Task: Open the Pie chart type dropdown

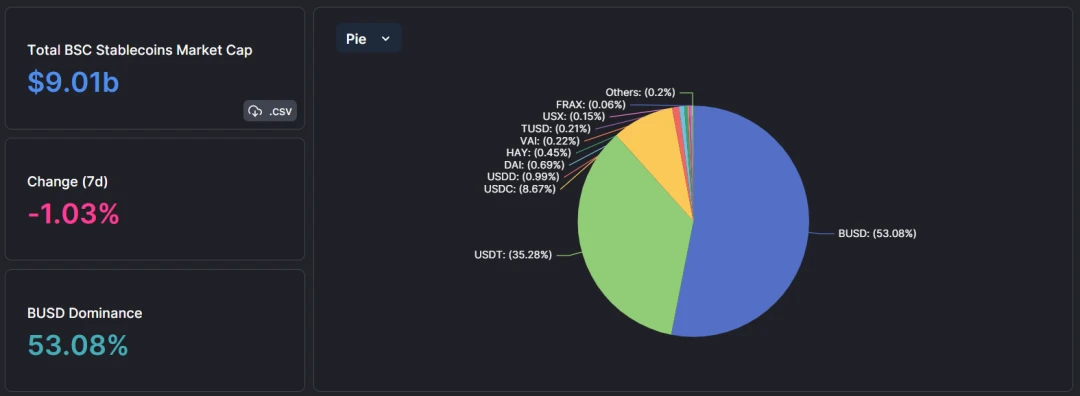Action: tap(368, 39)
